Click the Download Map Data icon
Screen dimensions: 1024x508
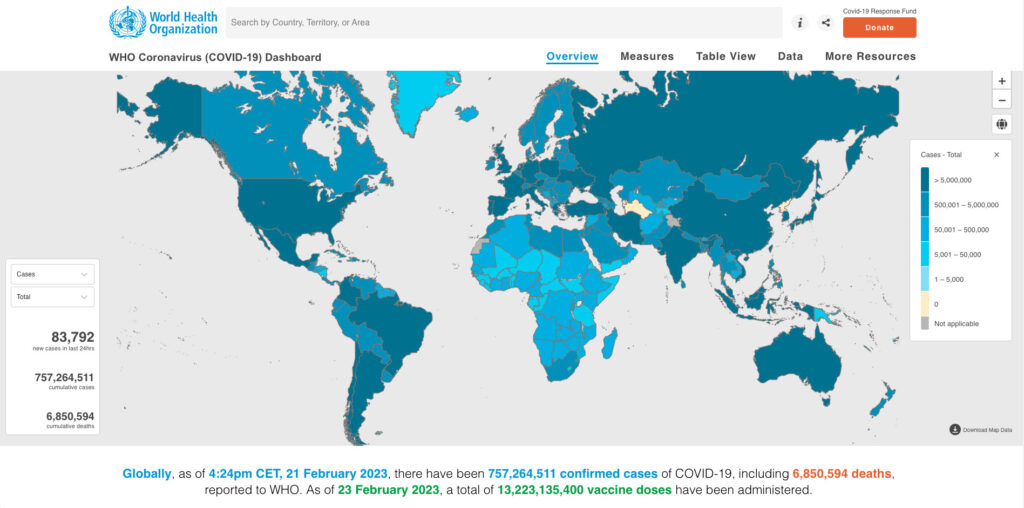(955, 430)
